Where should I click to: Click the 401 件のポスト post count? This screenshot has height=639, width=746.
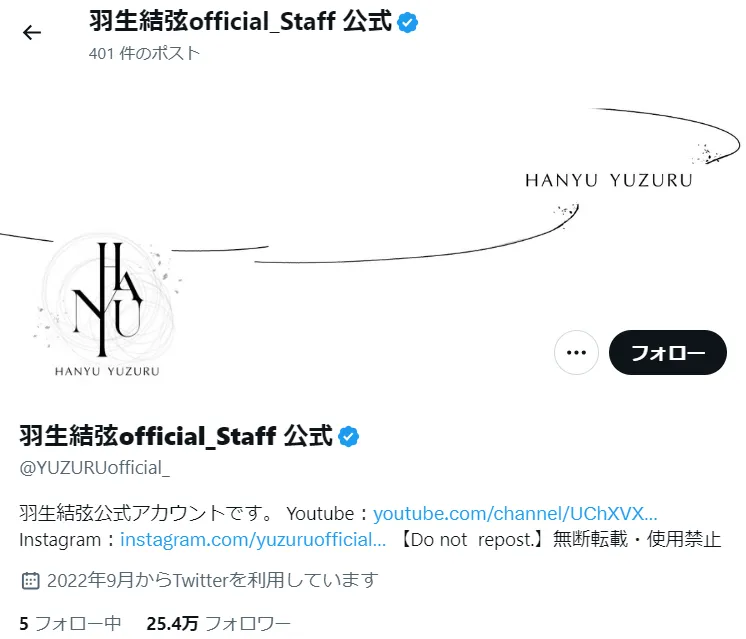(144, 53)
